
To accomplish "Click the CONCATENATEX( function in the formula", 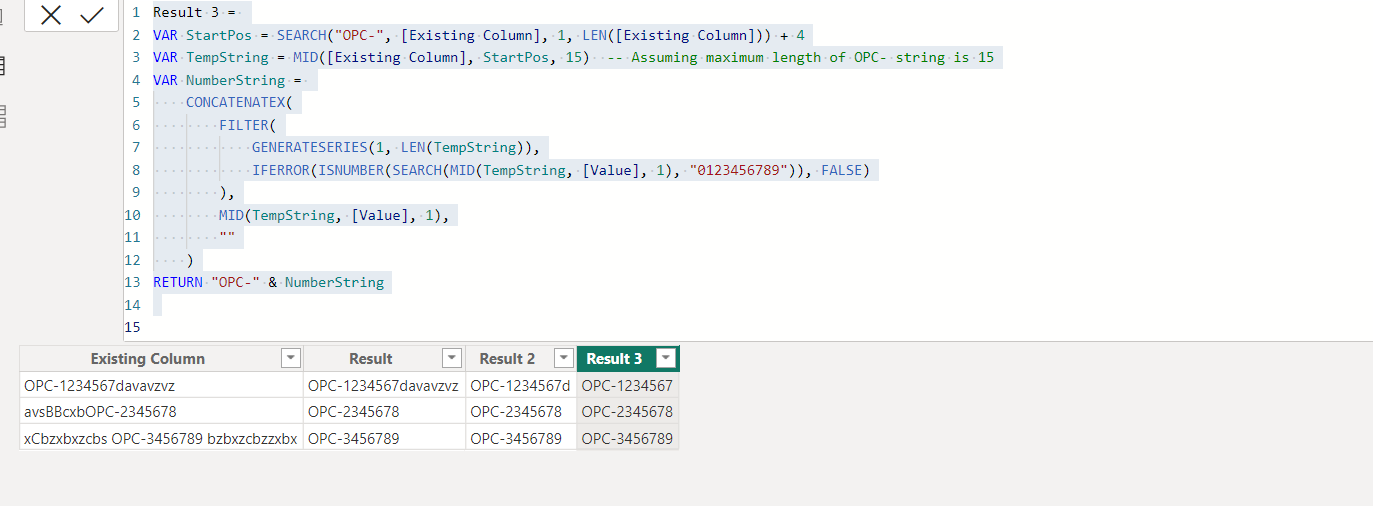I will coord(239,102).
